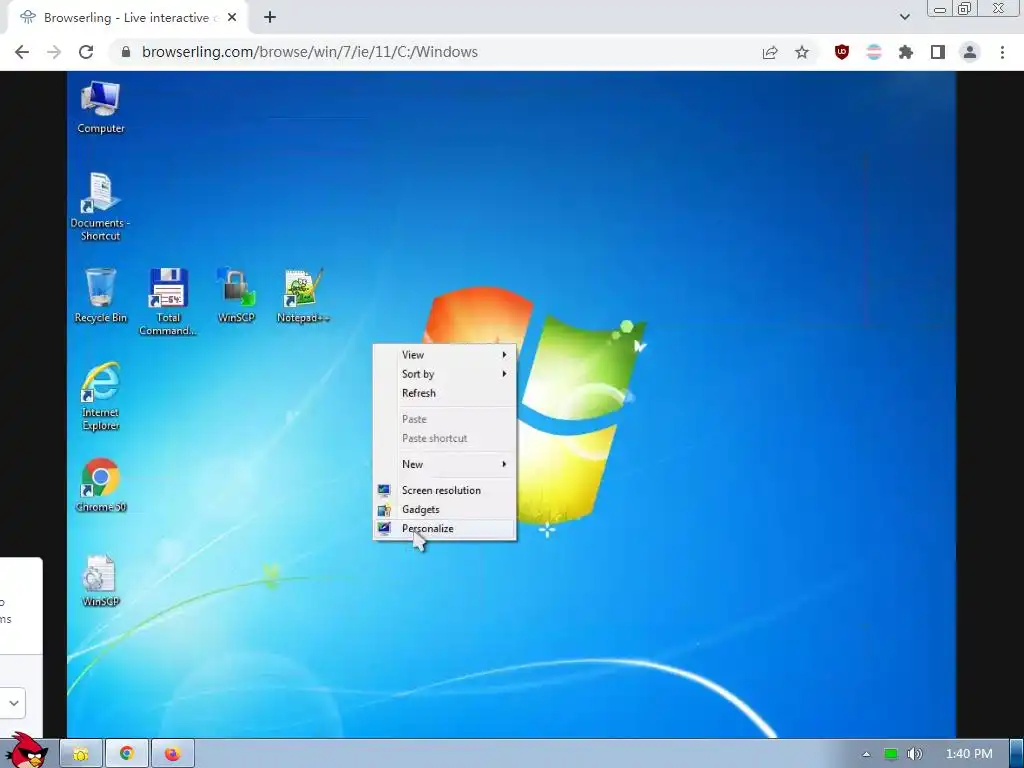Image resolution: width=1024 pixels, height=768 pixels.
Task: Open a new browser tab
Action: tap(270, 18)
